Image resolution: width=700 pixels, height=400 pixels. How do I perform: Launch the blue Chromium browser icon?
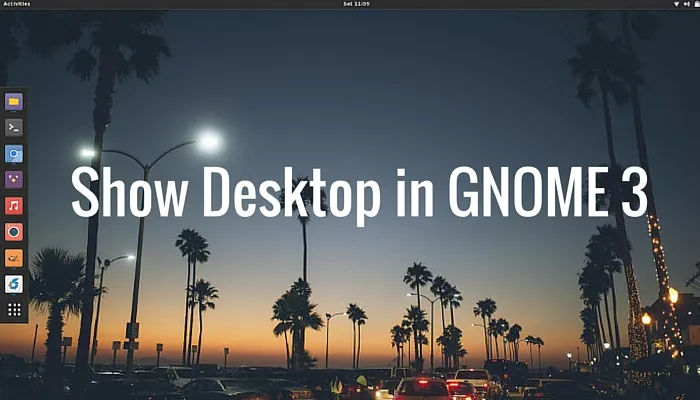[14, 154]
